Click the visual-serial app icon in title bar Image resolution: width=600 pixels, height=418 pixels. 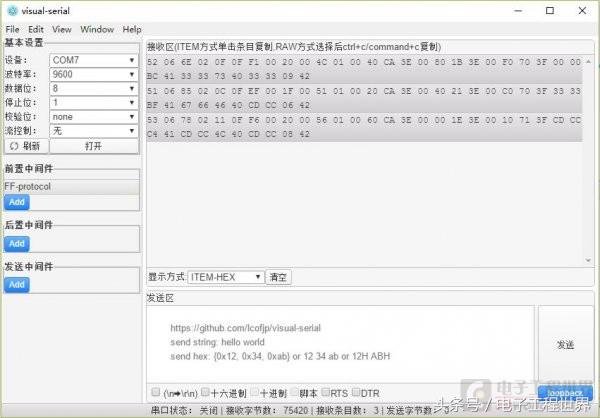point(12,11)
